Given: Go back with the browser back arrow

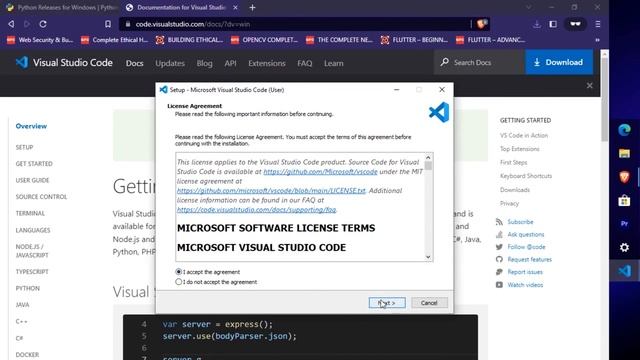Looking at the screenshot, I should click(11, 24).
